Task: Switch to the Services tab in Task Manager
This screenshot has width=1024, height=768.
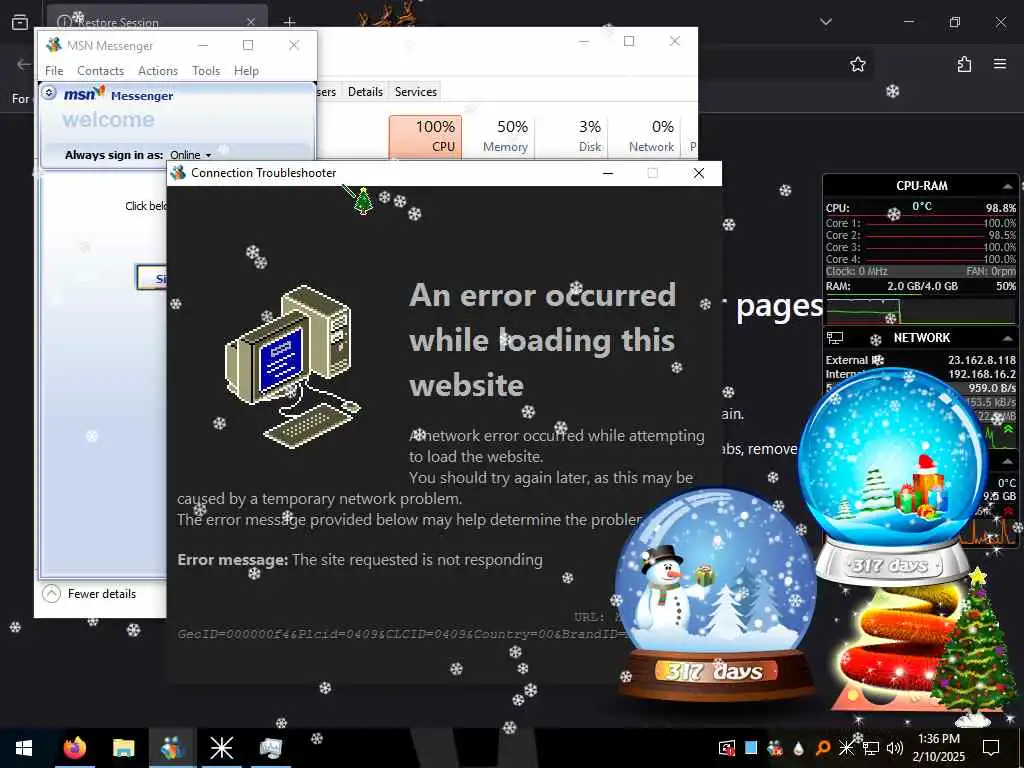Action: [x=415, y=91]
